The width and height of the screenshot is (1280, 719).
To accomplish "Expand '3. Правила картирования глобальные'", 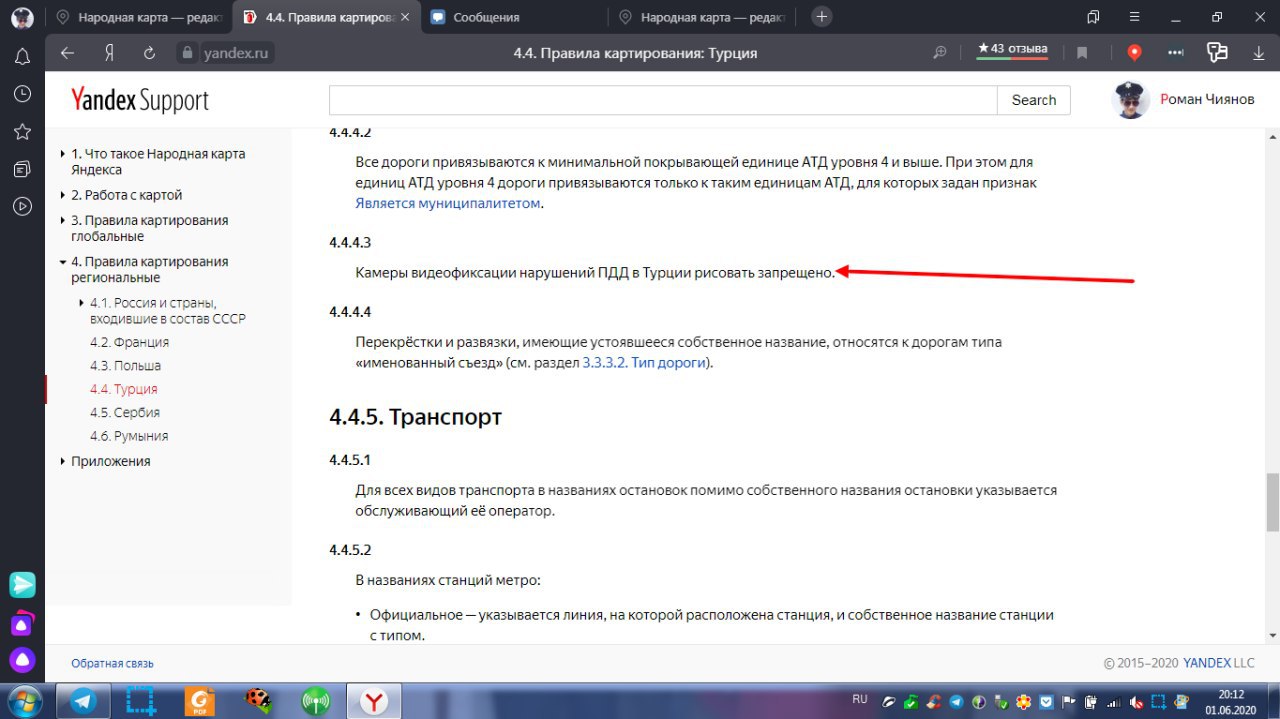I will 149,228.
